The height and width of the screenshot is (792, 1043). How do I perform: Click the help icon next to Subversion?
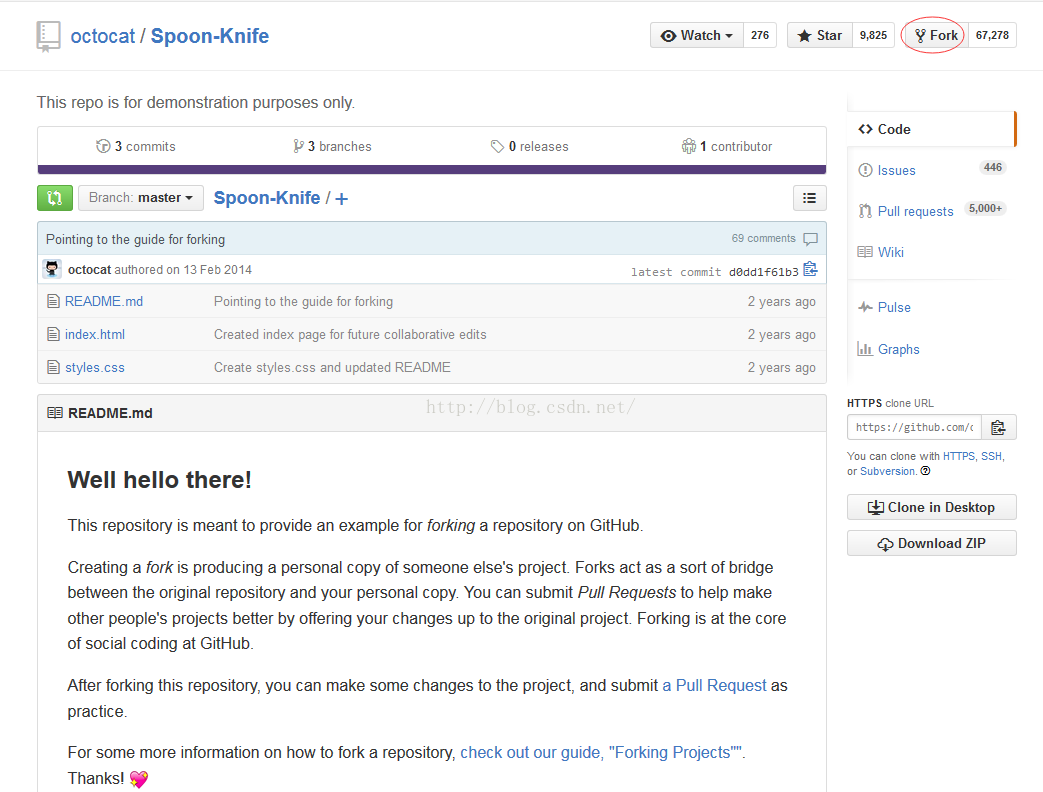[925, 471]
